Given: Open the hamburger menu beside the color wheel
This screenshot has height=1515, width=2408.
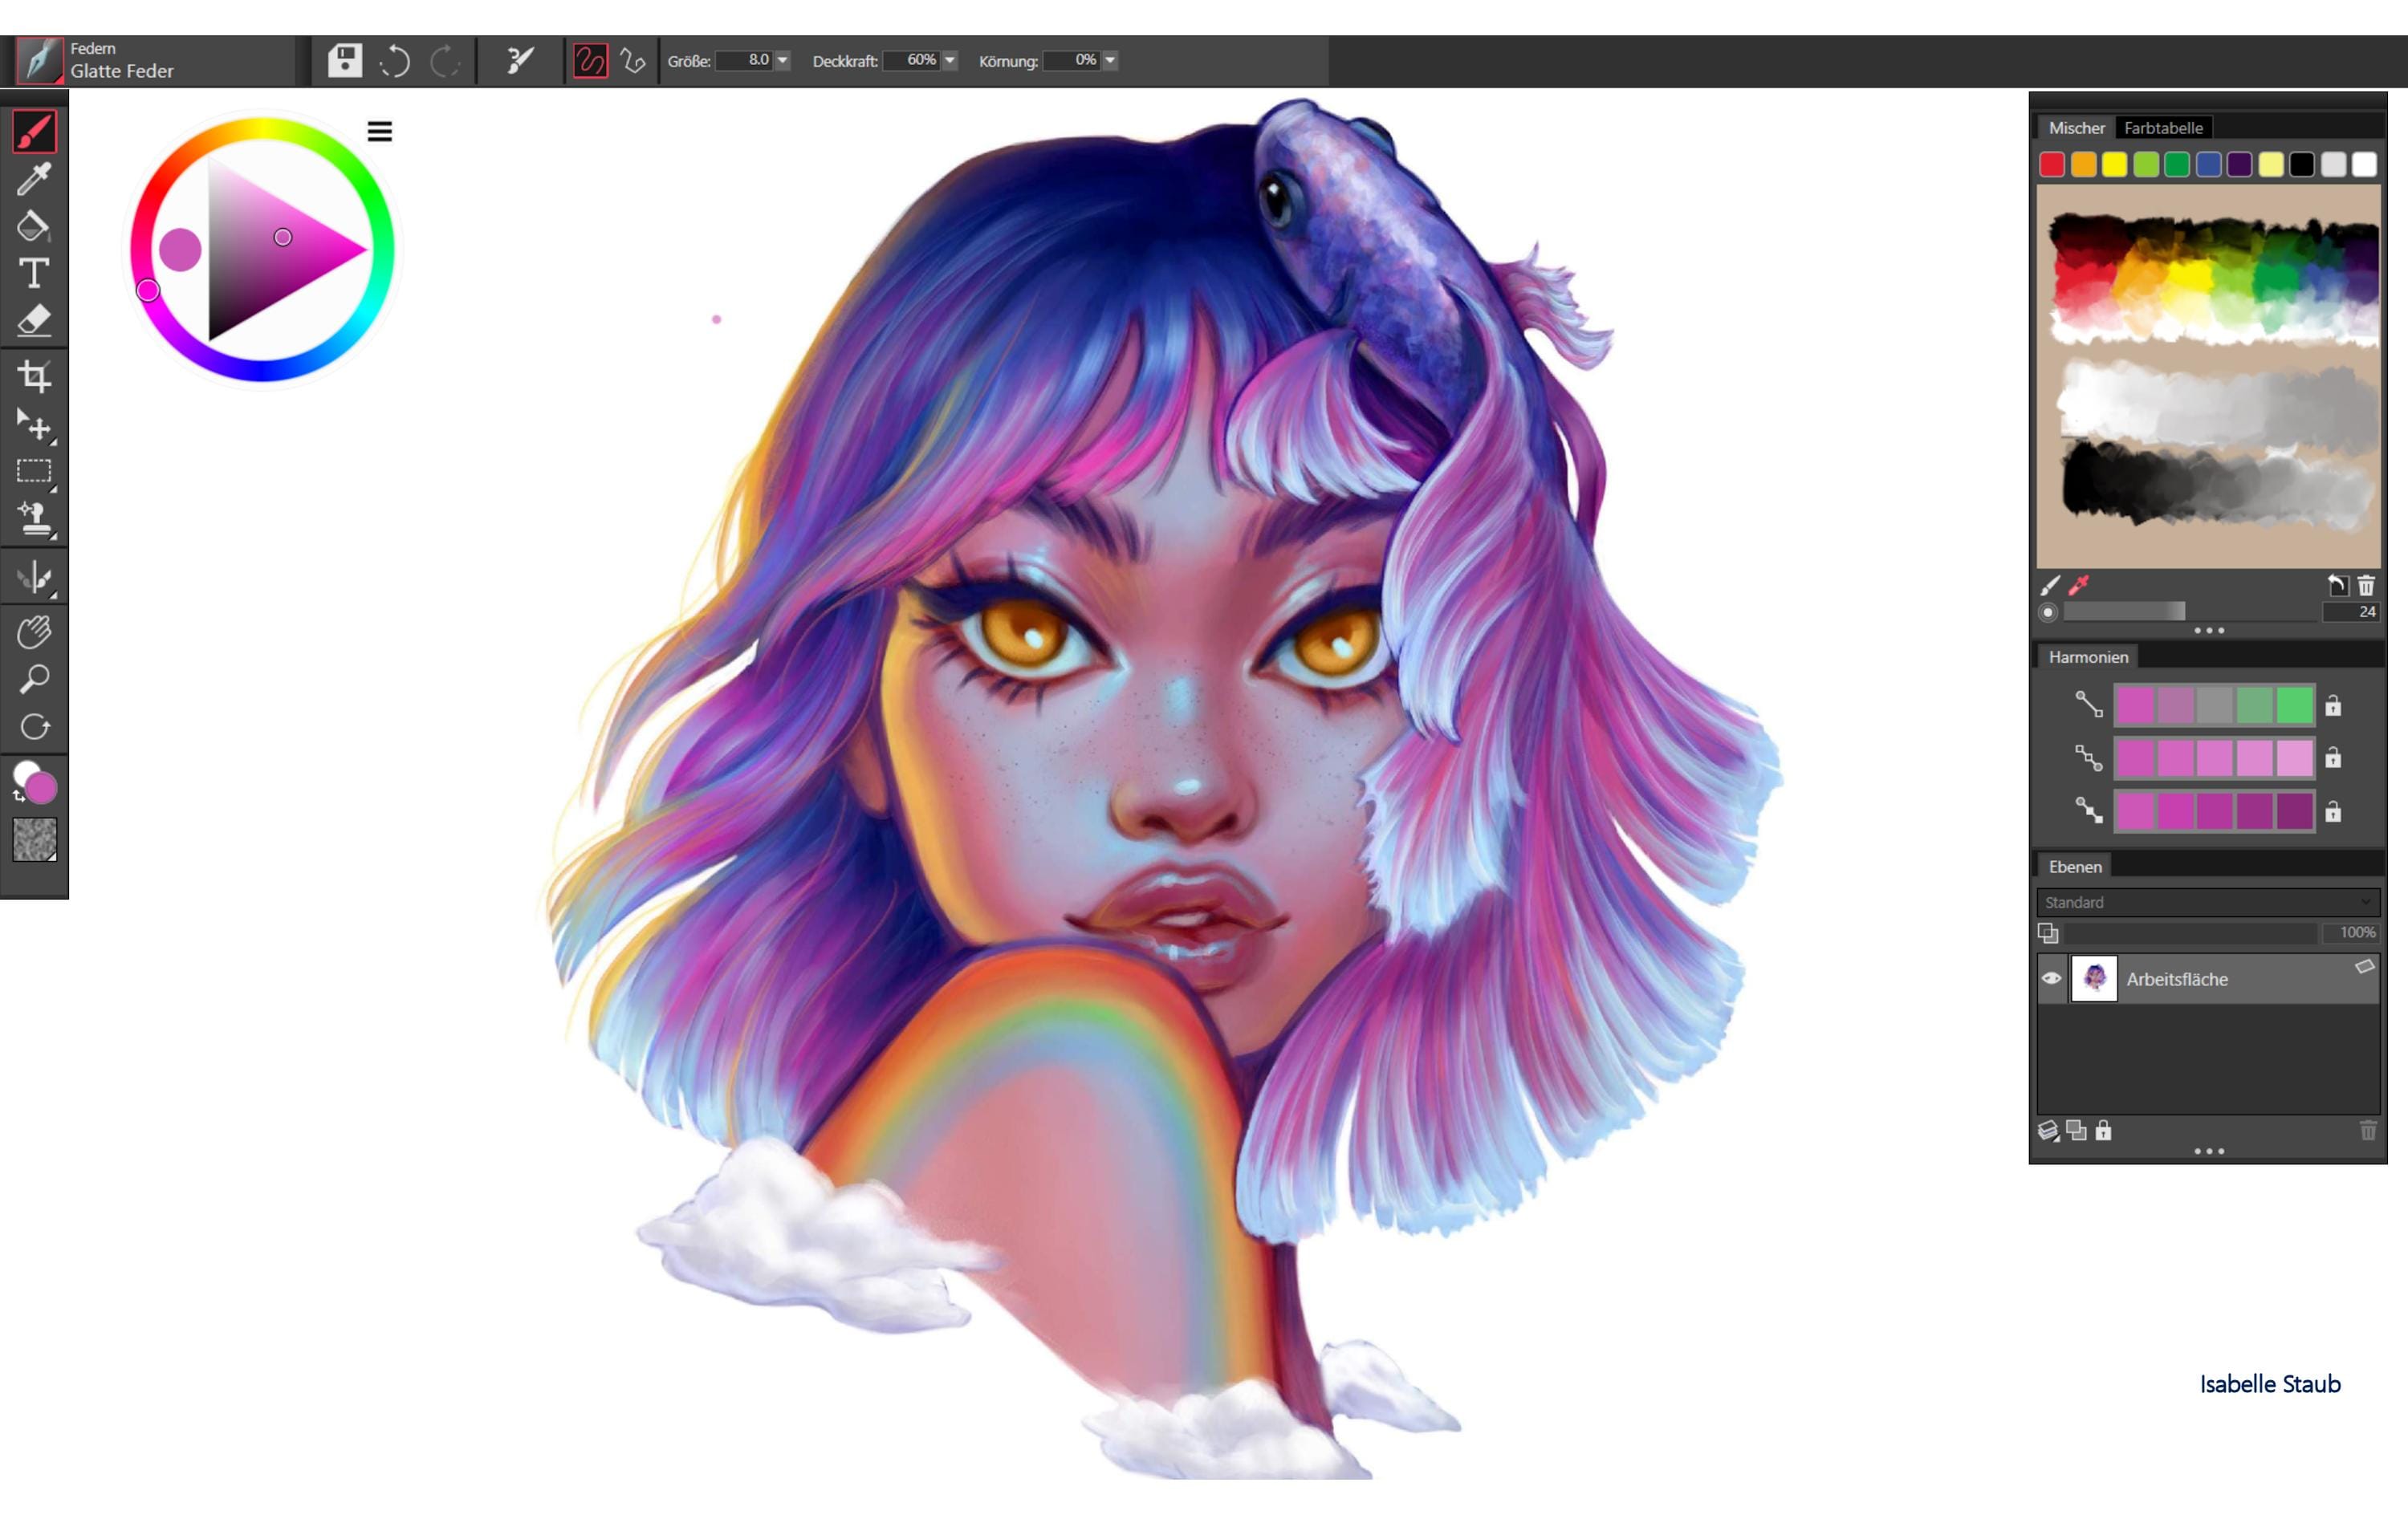Looking at the screenshot, I should [380, 130].
